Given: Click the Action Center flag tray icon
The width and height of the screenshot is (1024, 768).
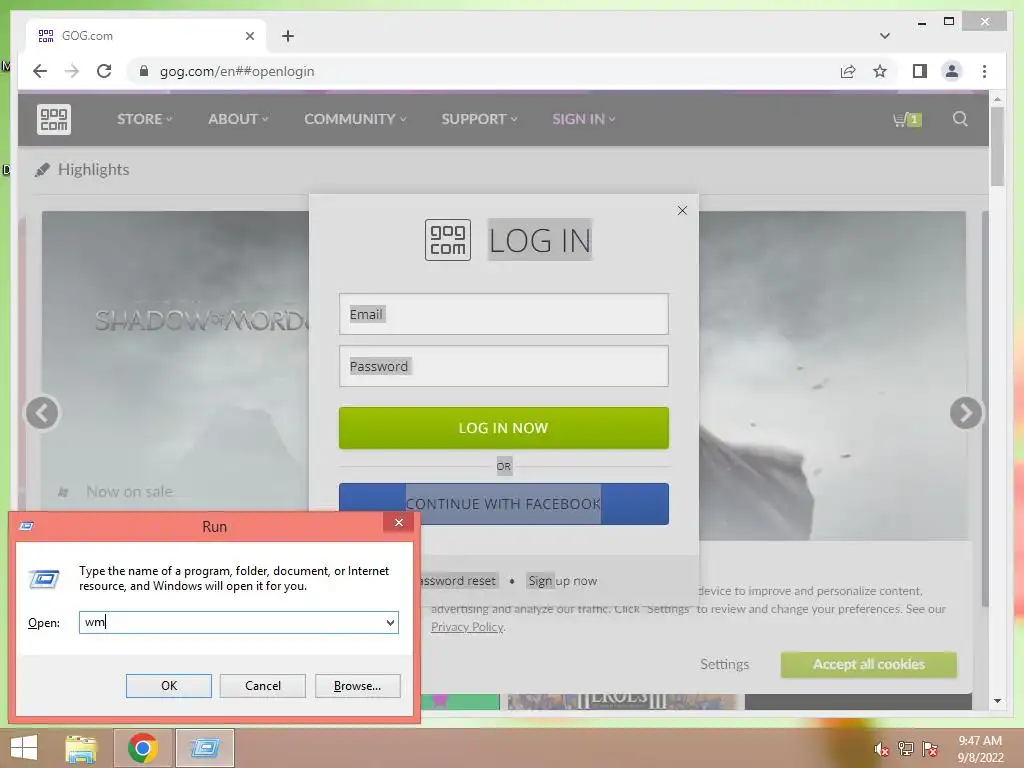Looking at the screenshot, I should point(930,749).
